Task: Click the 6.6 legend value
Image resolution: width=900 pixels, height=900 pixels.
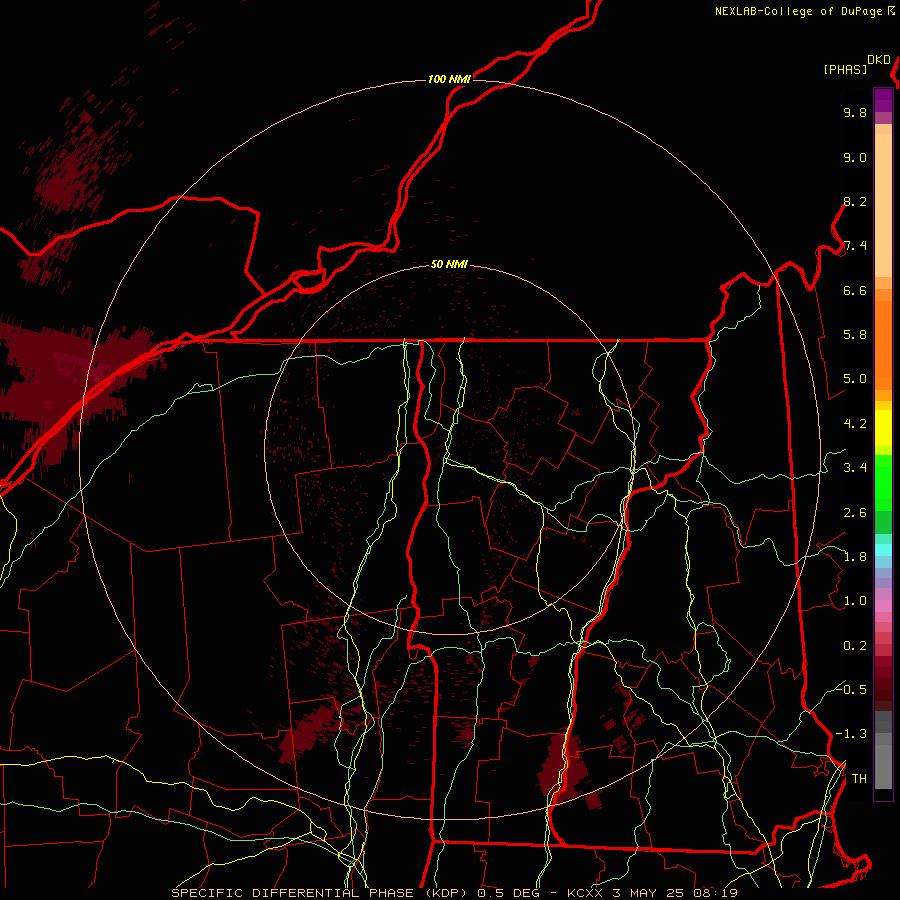Action: point(855,290)
